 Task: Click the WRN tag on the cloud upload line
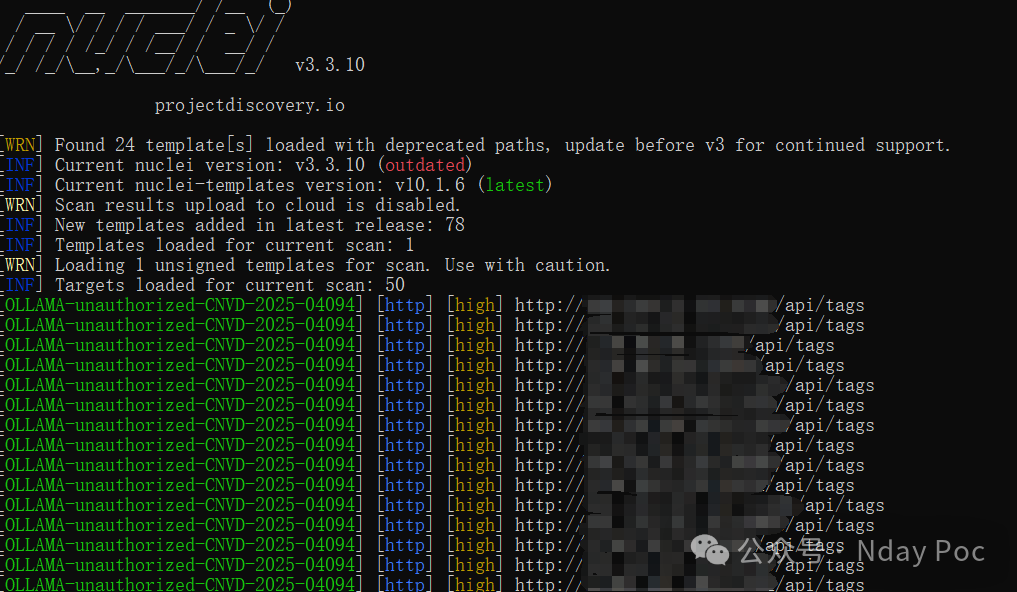click(x=20, y=206)
